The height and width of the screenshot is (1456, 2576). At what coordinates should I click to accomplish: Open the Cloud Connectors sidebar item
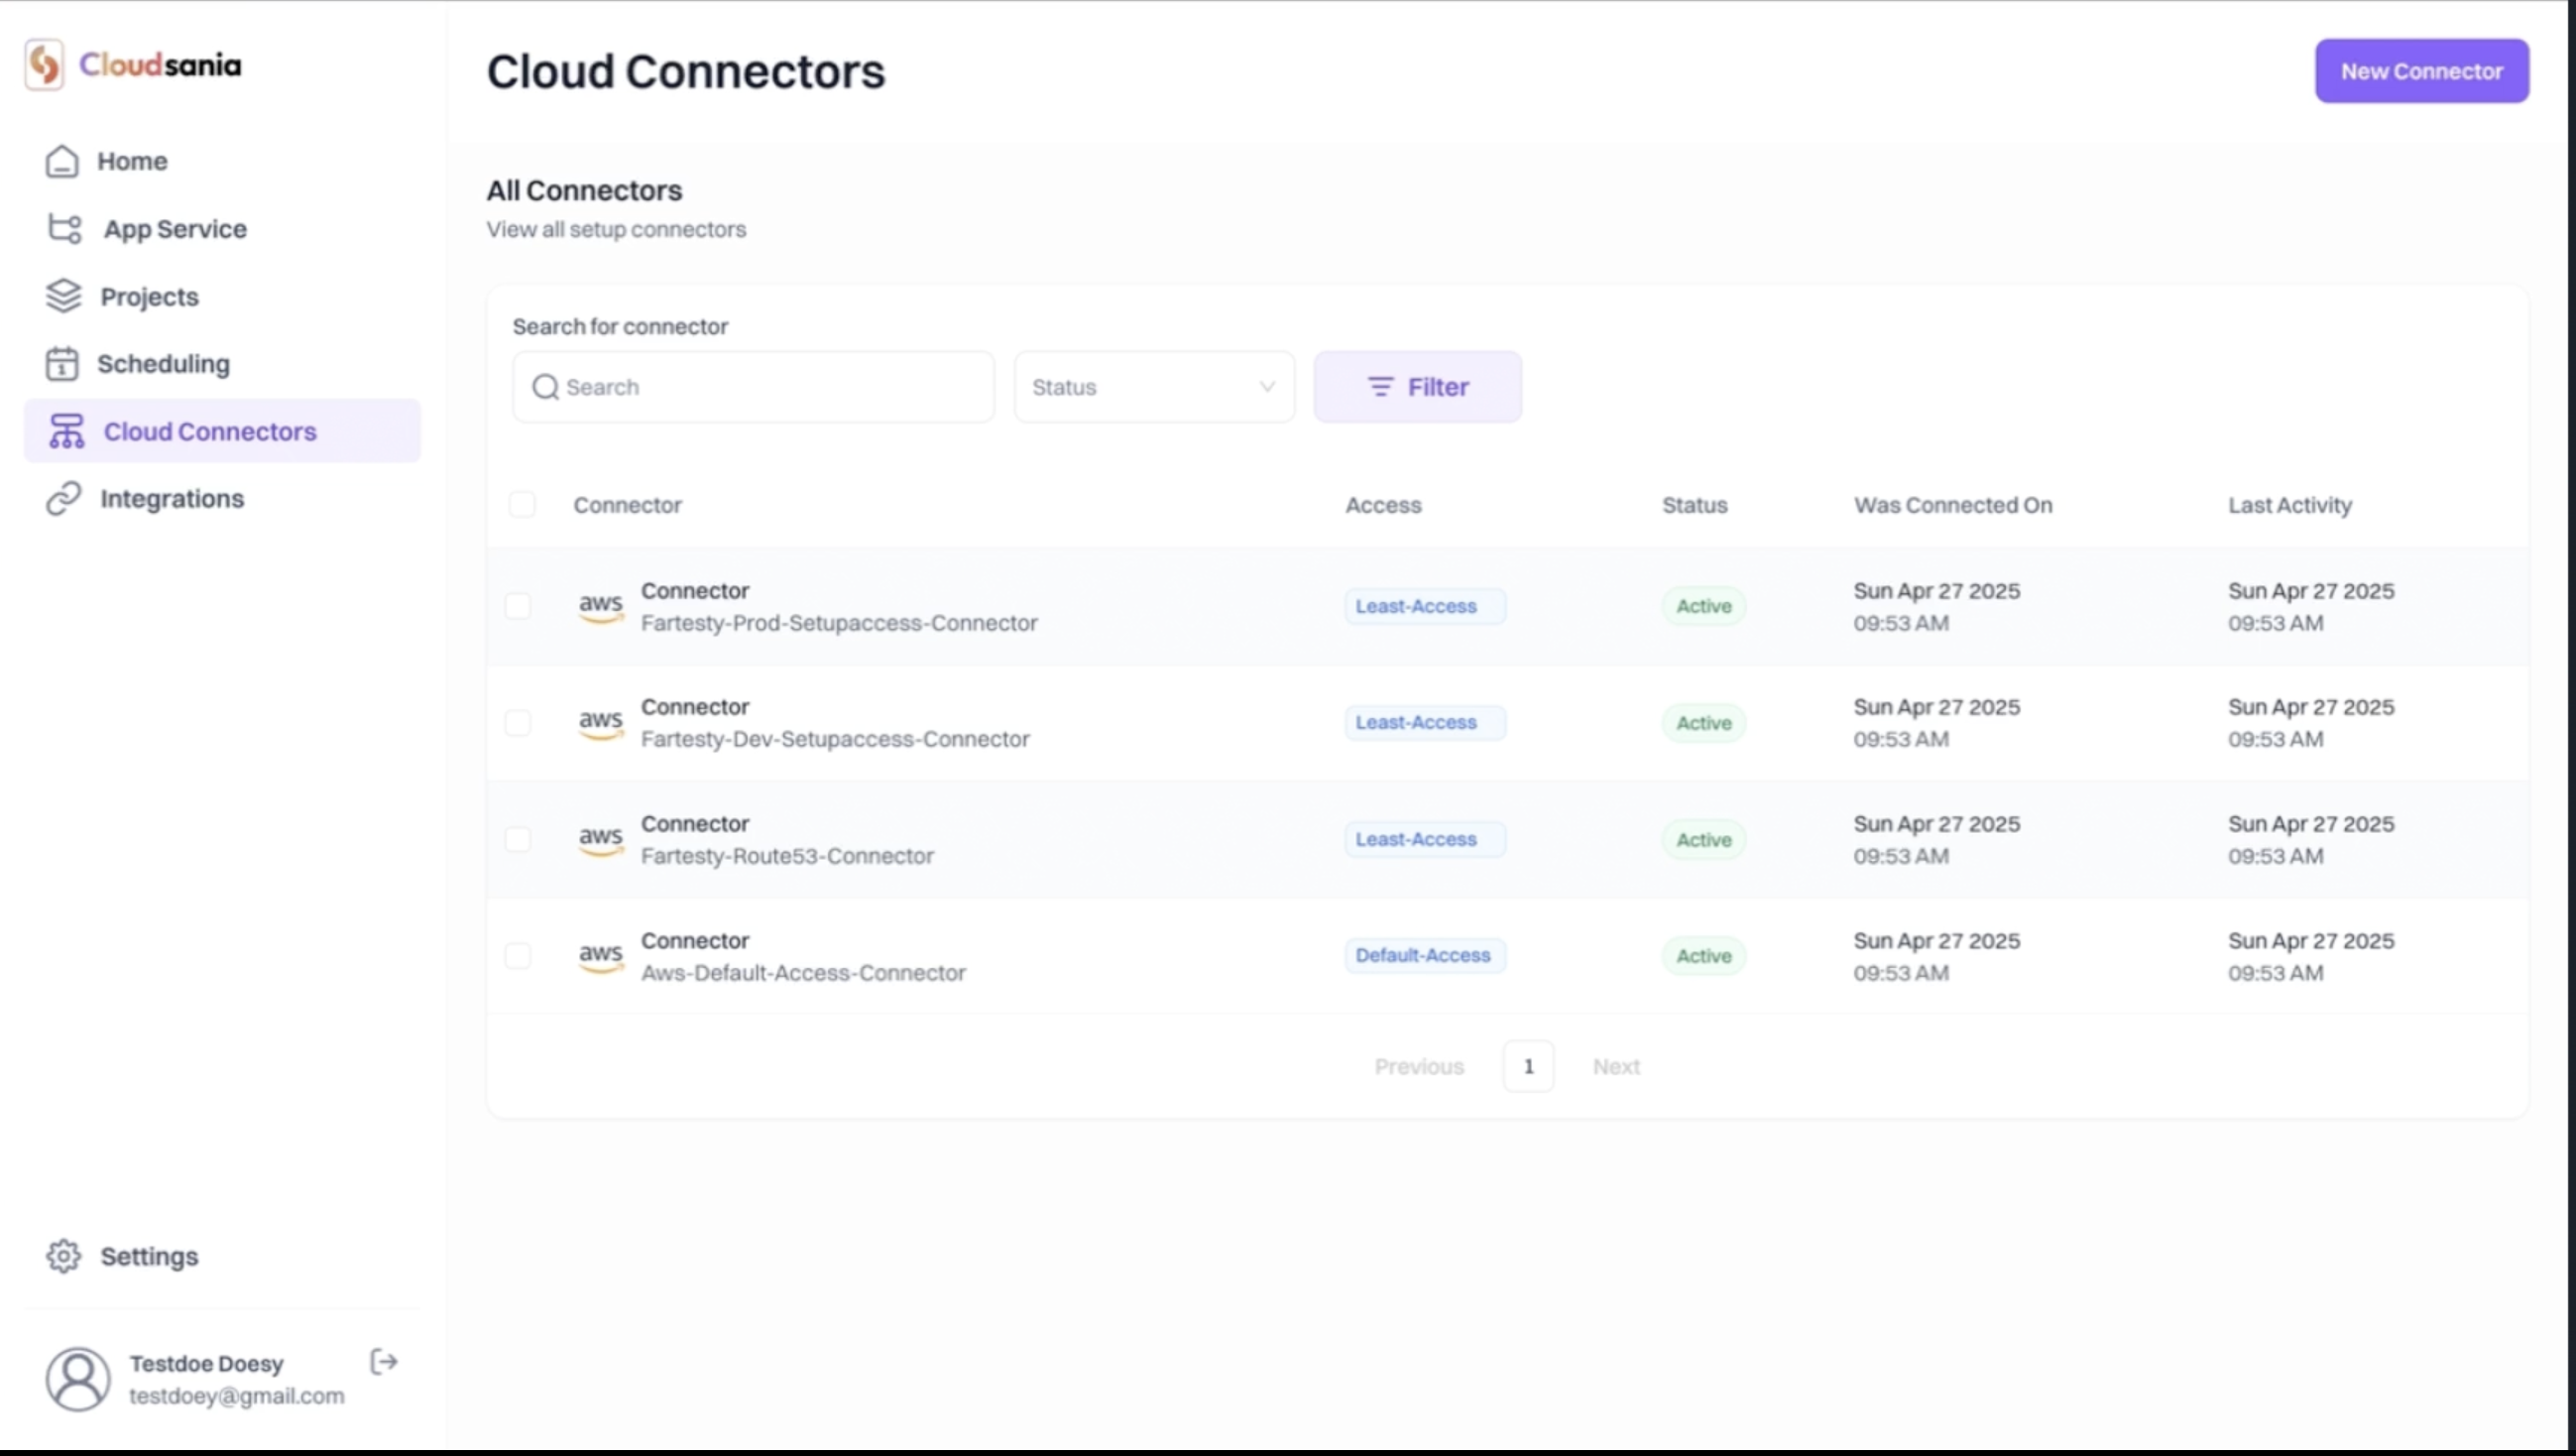point(210,431)
